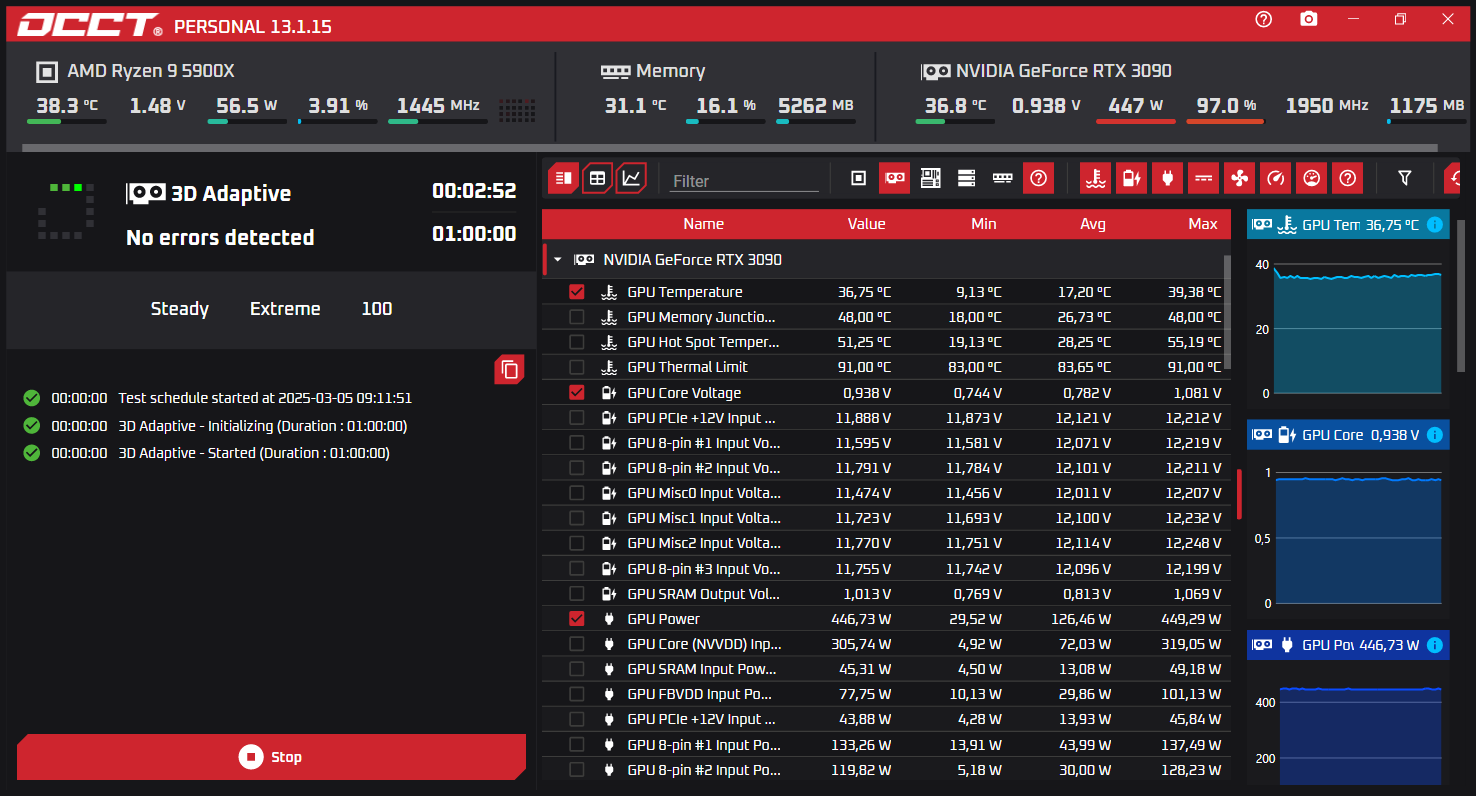Open info for GPU Power graph
The height and width of the screenshot is (796, 1476).
[x=1434, y=645]
